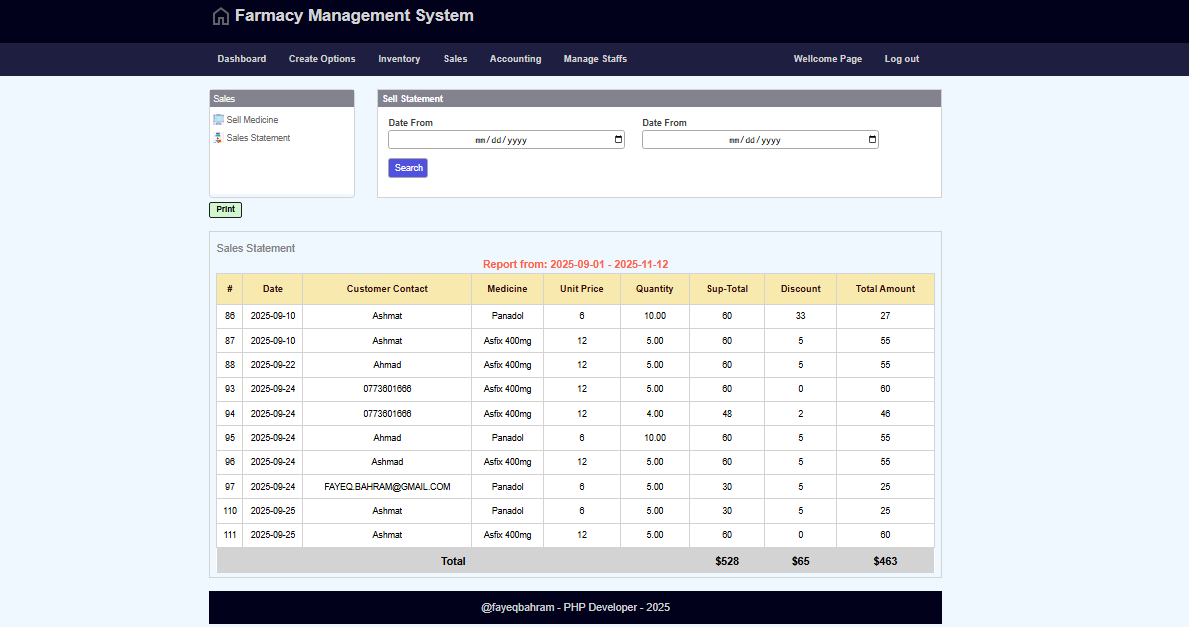
Task: Click the FAYEQ.BAHRAM@GMAIL.COM customer cell
Action: pos(387,487)
